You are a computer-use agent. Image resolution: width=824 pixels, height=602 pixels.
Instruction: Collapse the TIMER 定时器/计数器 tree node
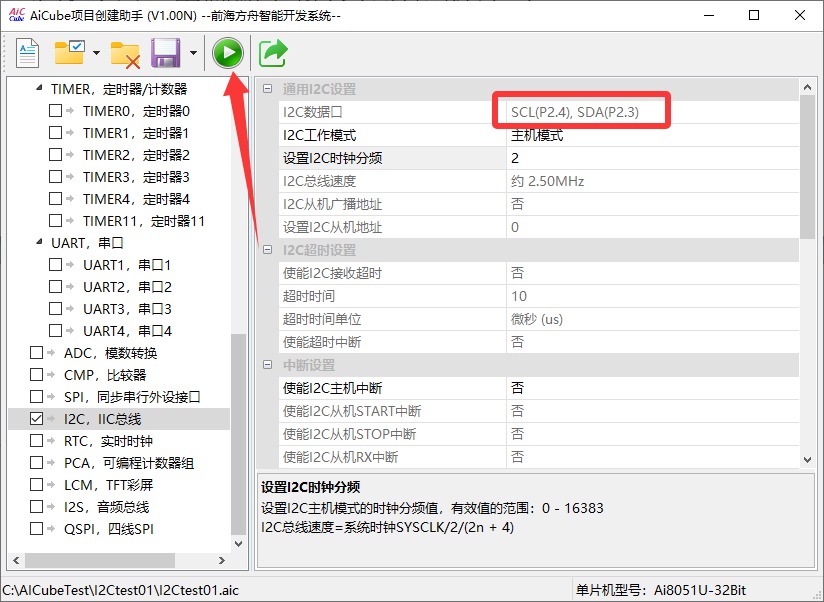pyautogui.click(x=39, y=88)
